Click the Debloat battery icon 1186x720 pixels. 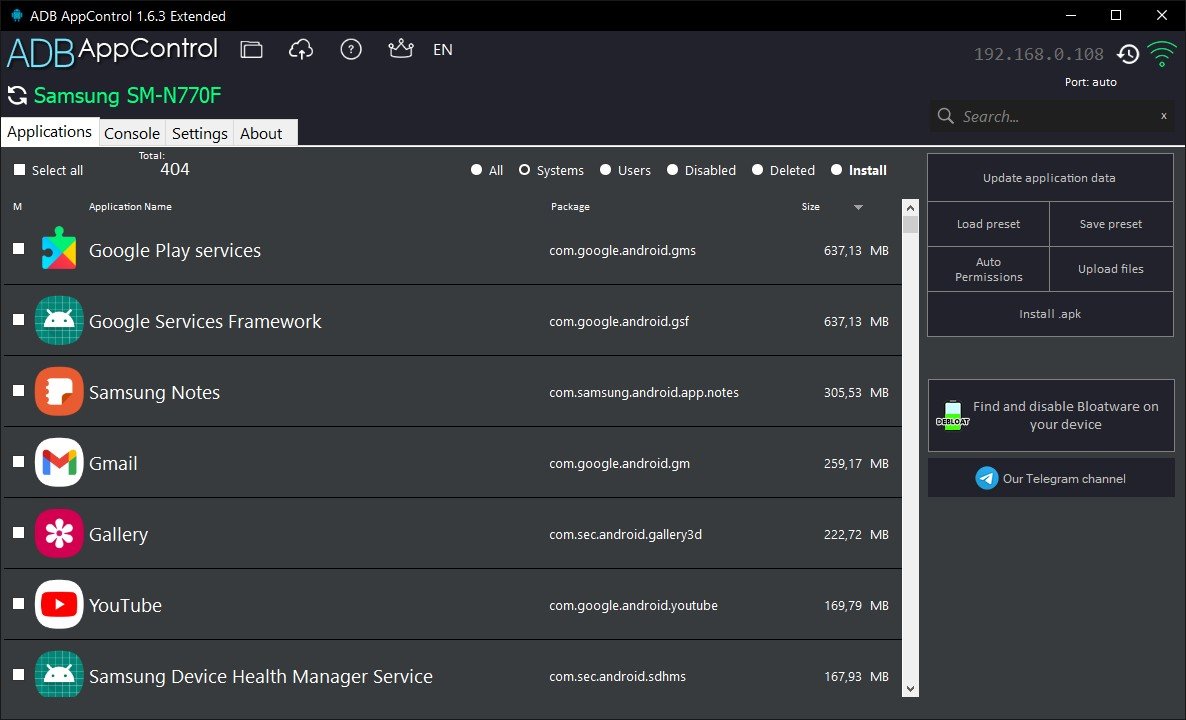[953, 415]
